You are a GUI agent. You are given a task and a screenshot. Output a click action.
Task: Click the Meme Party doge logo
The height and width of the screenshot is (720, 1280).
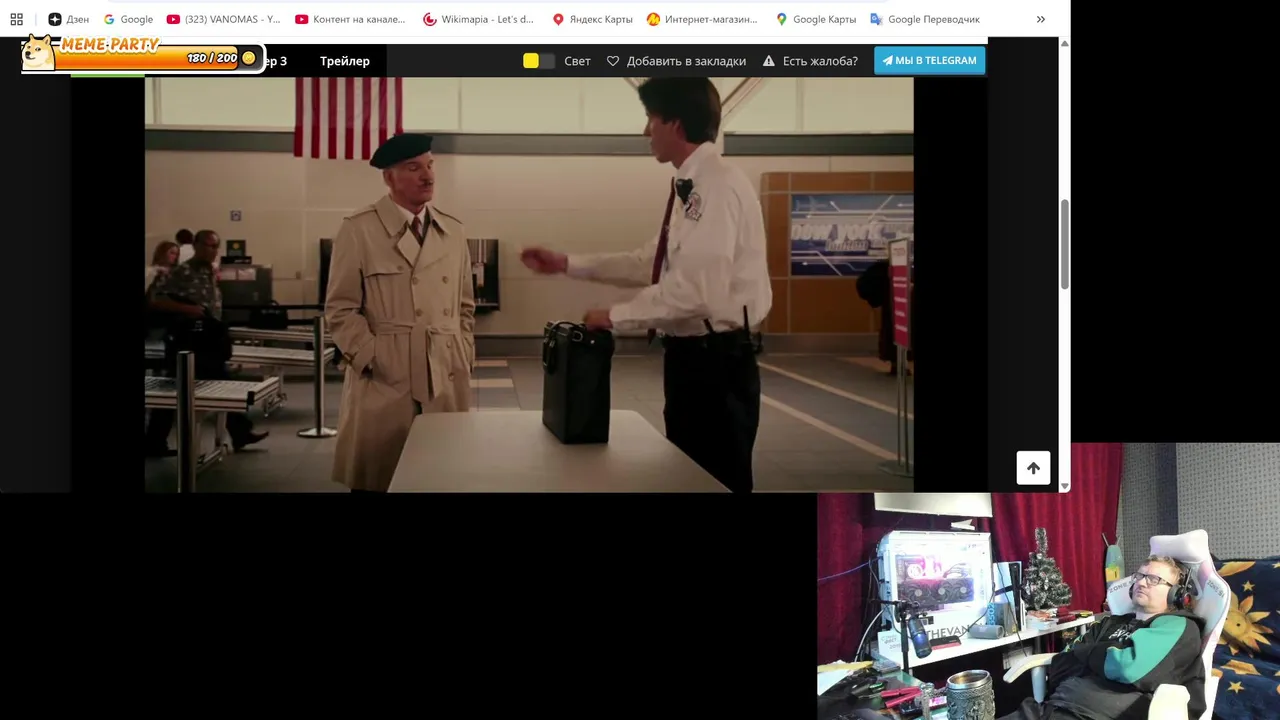38,52
